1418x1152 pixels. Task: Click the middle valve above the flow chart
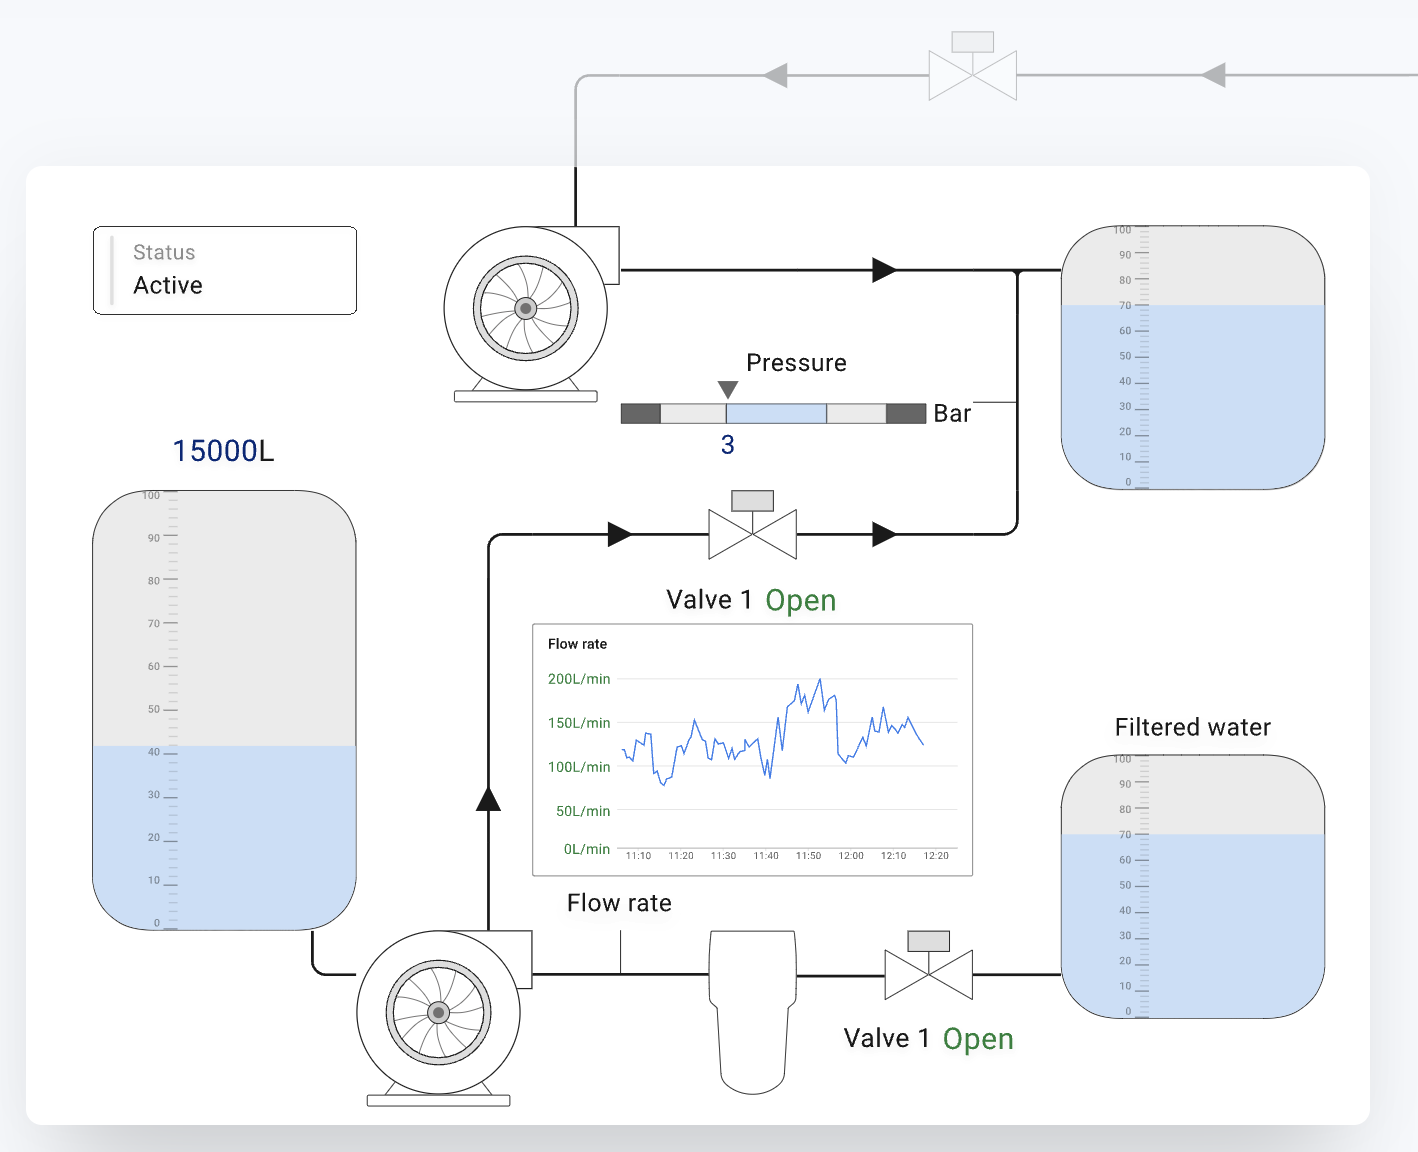pos(752,528)
